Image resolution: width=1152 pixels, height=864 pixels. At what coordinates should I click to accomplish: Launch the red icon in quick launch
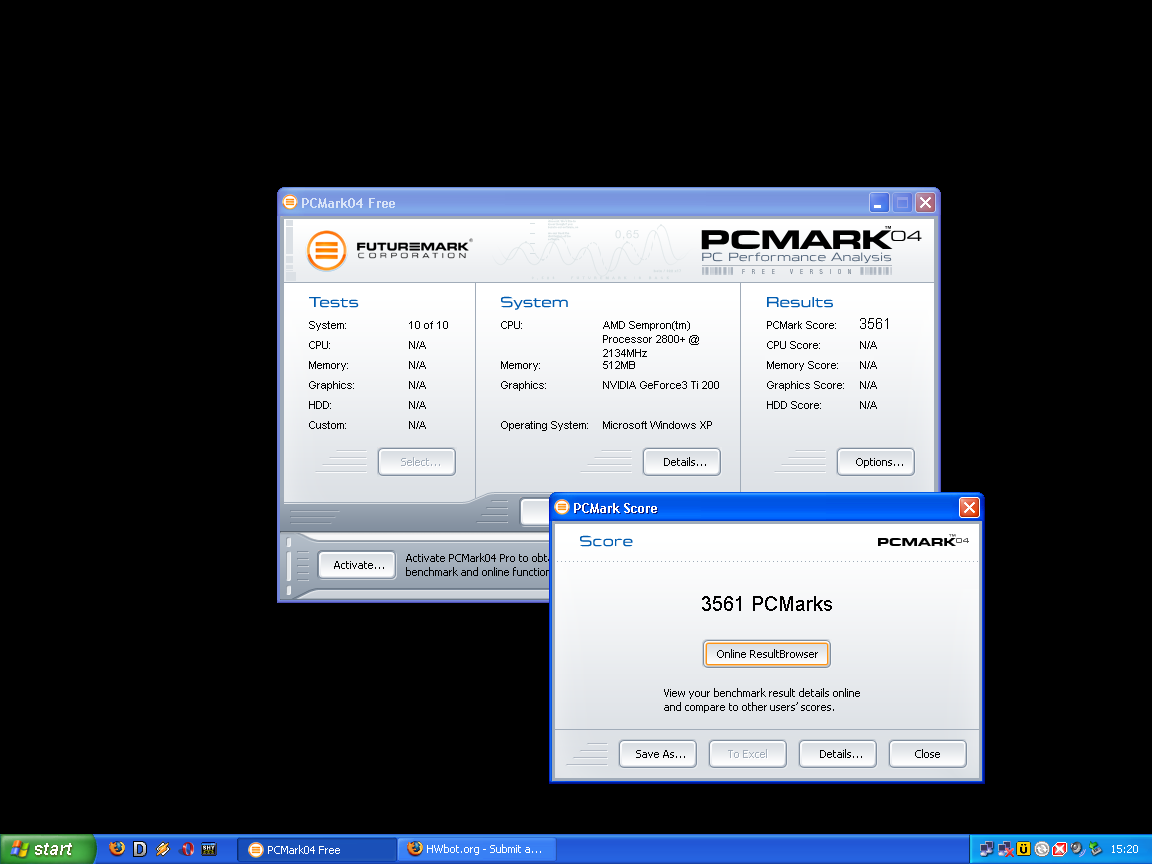point(187,849)
